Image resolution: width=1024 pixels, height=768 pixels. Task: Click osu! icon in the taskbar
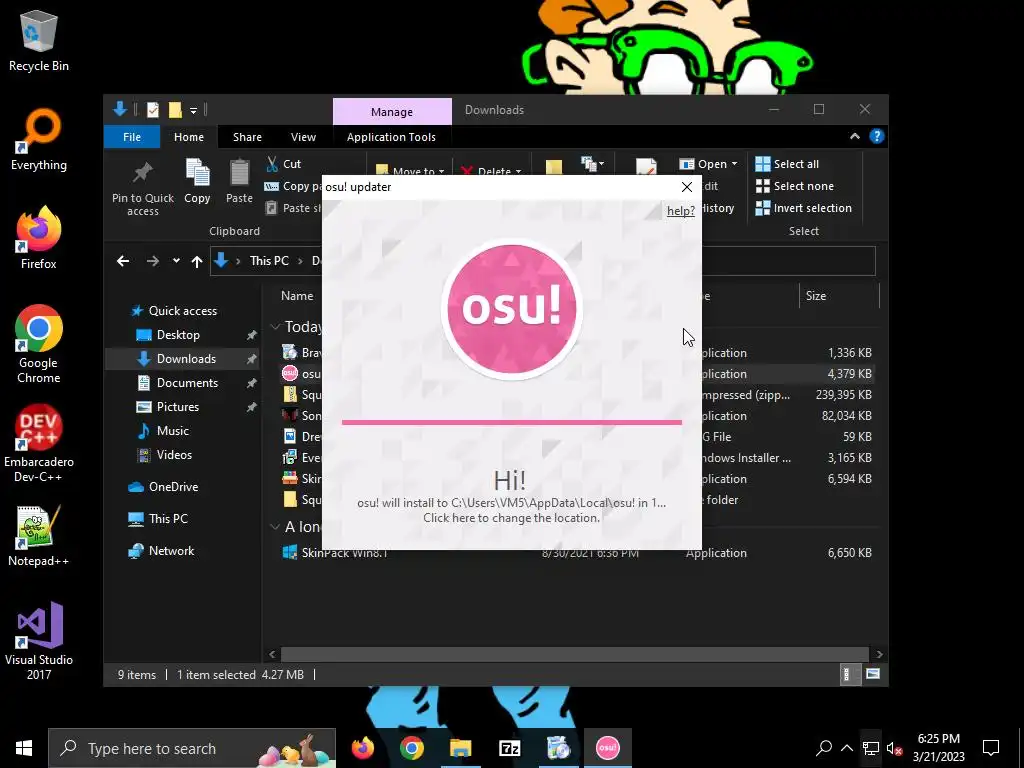[607, 748]
